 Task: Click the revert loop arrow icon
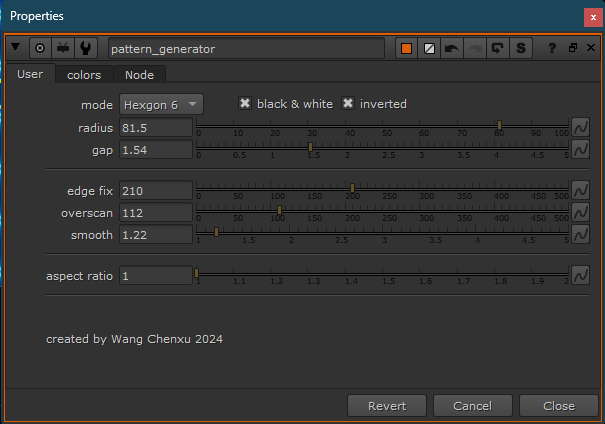497,48
